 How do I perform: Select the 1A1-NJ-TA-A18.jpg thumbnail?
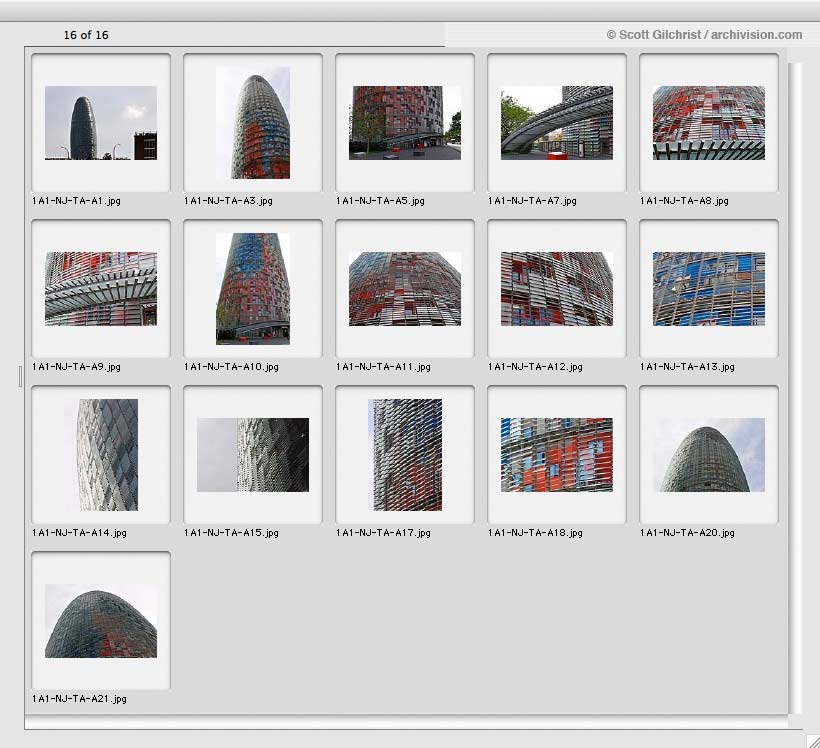[557, 455]
